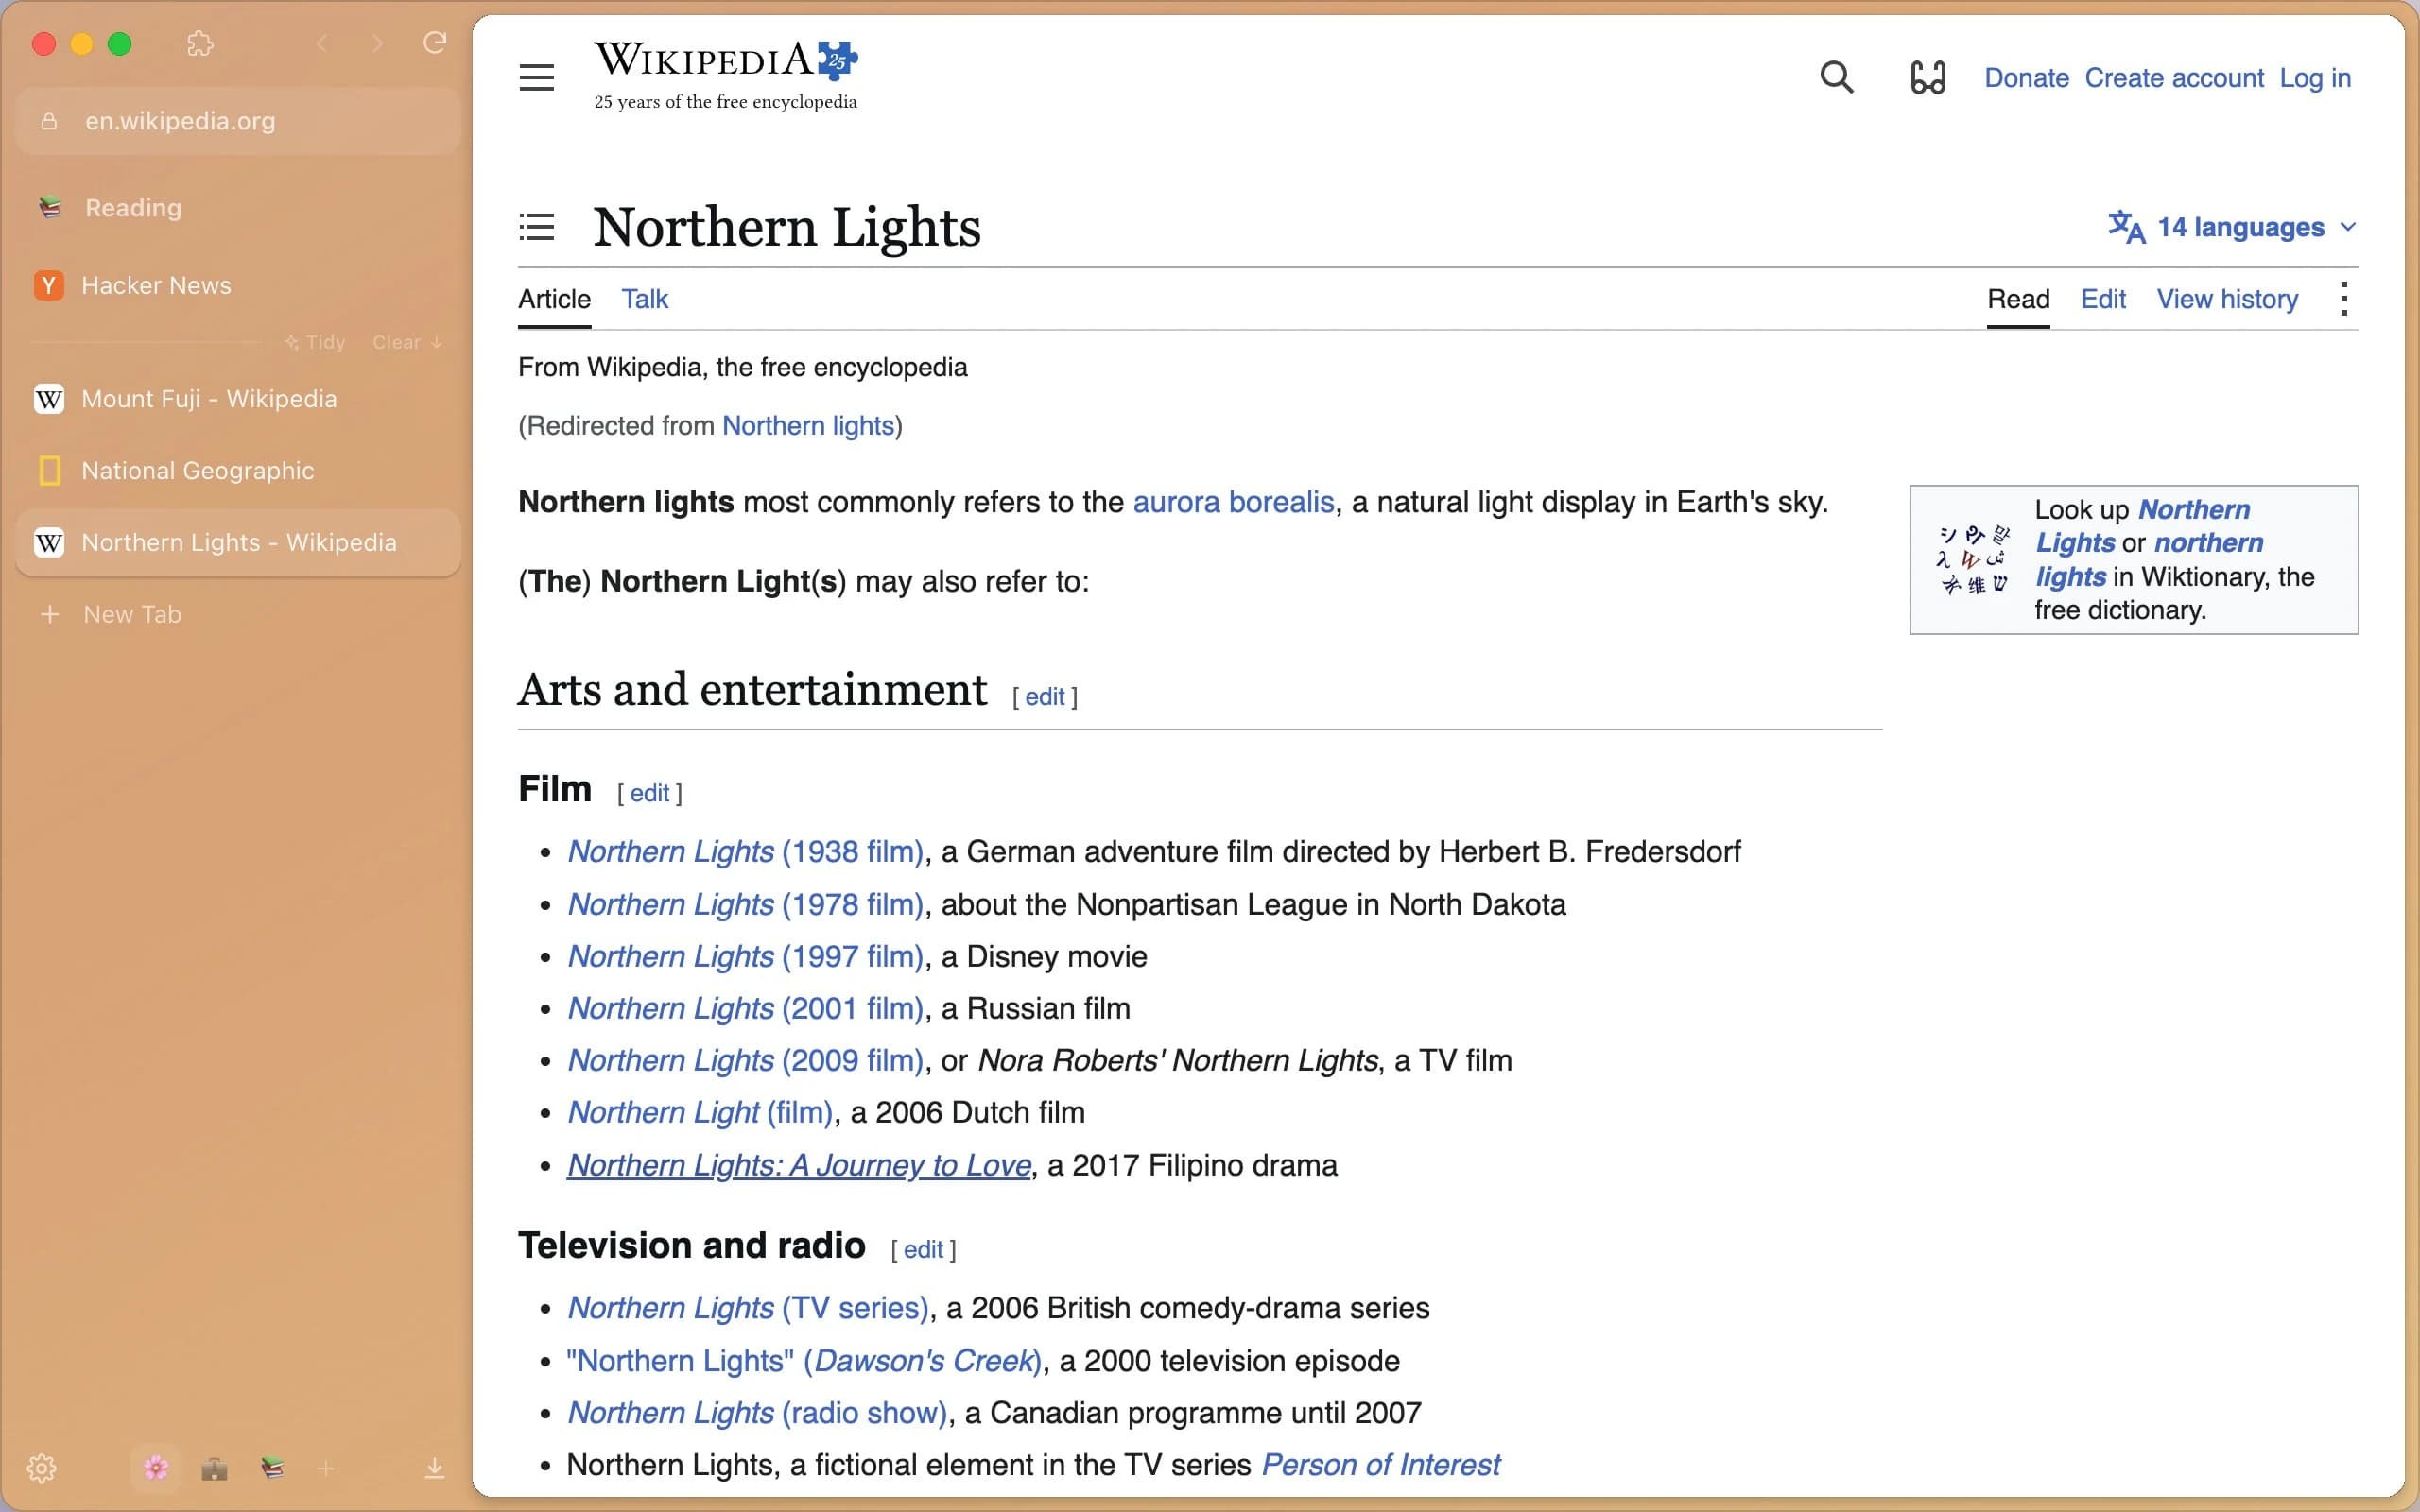This screenshot has width=2420, height=1512.
Task: Switch to the briefcase space icon
Action: pyautogui.click(x=214, y=1468)
